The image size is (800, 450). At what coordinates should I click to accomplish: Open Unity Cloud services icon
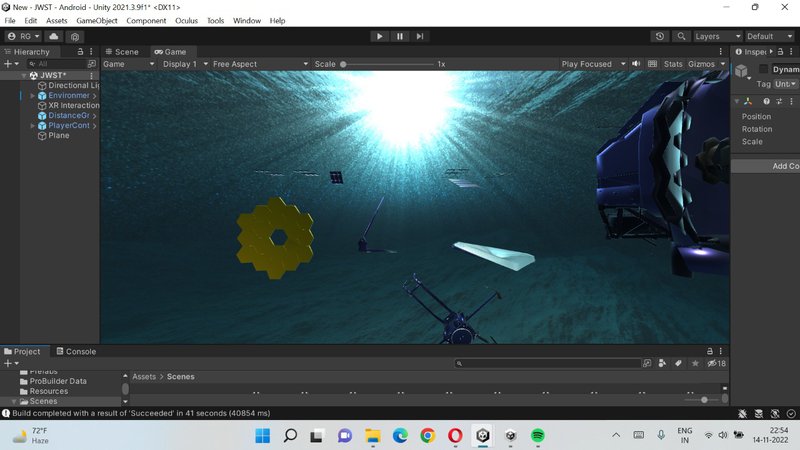[53, 36]
